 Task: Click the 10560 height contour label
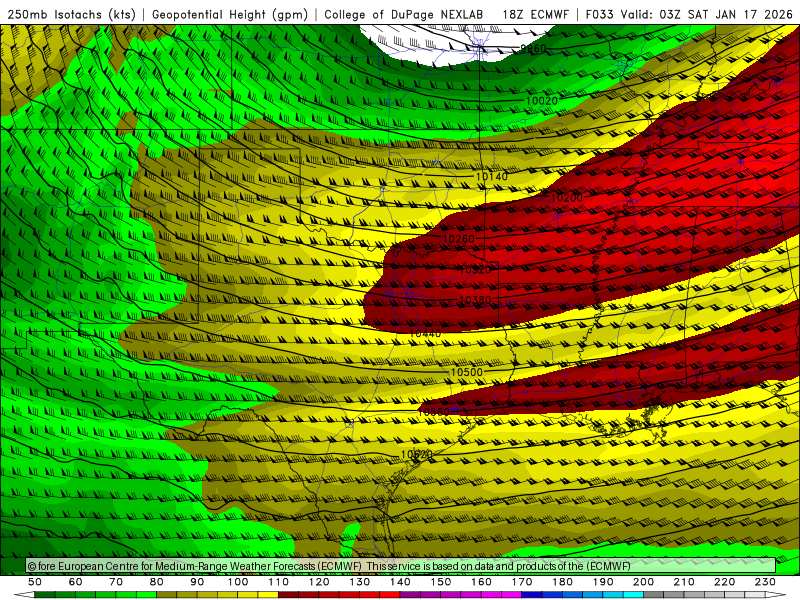click(434, 411)
